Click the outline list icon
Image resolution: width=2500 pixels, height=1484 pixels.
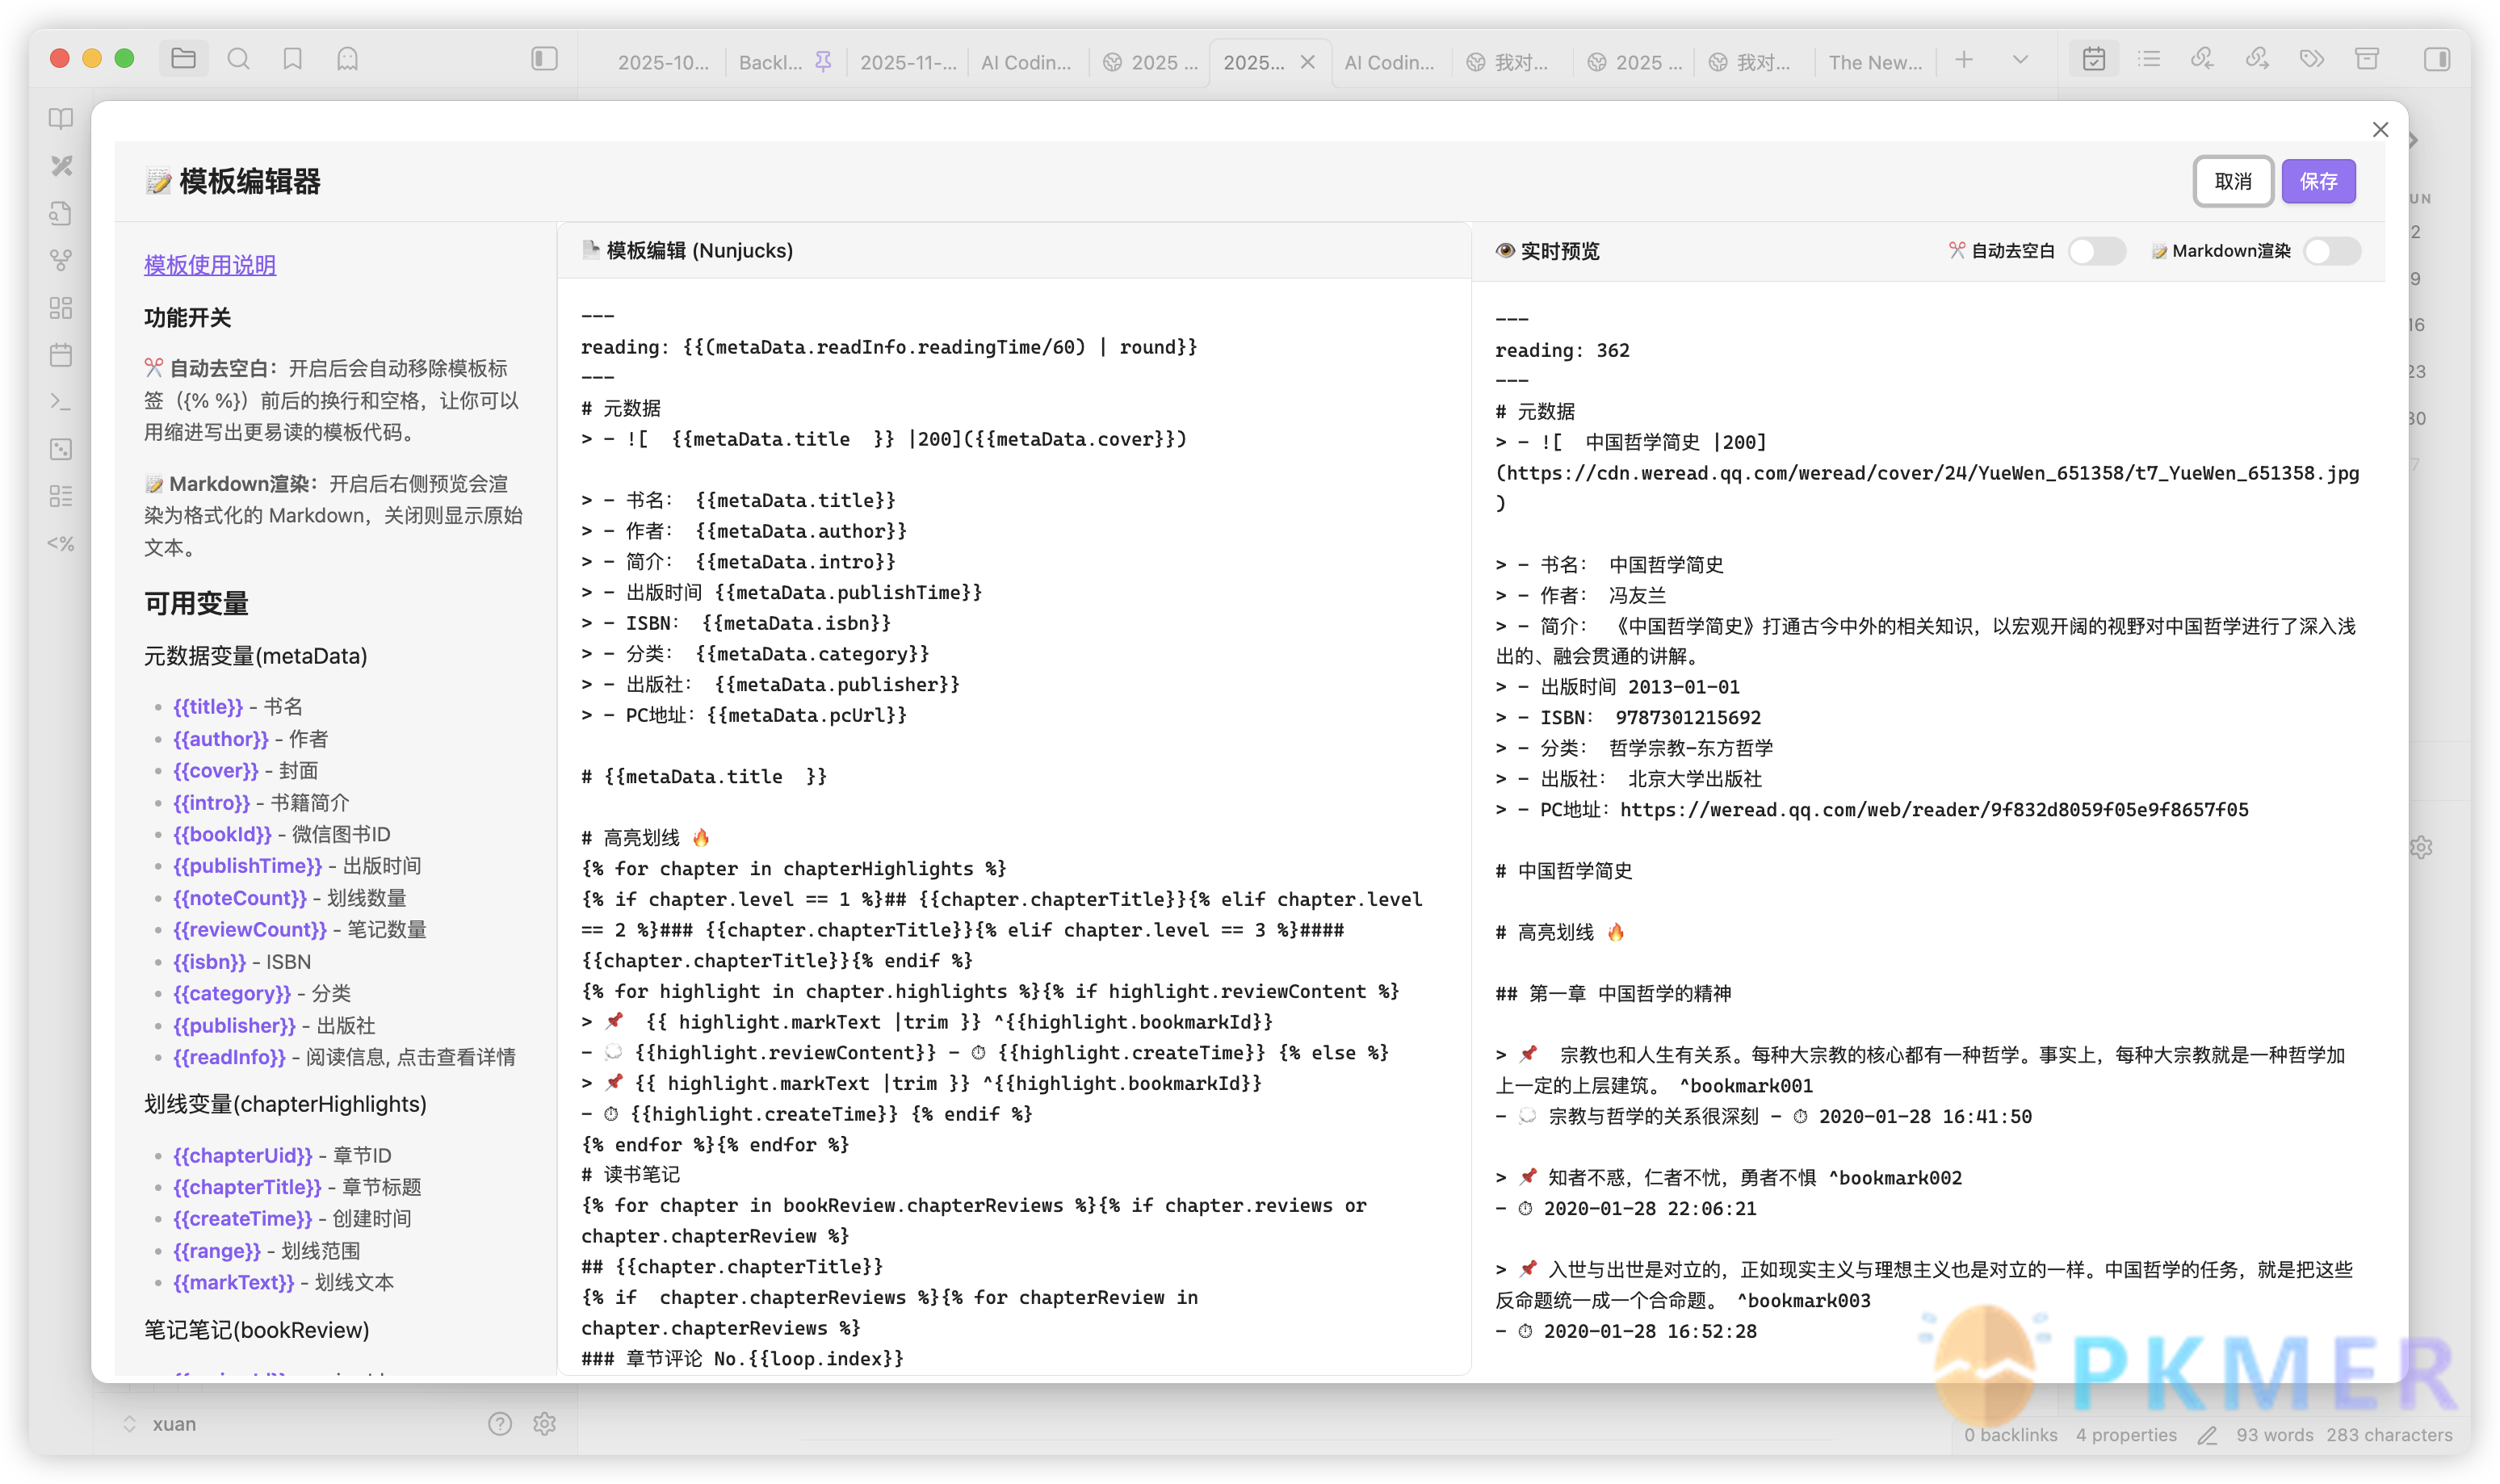coord(2148,59)
